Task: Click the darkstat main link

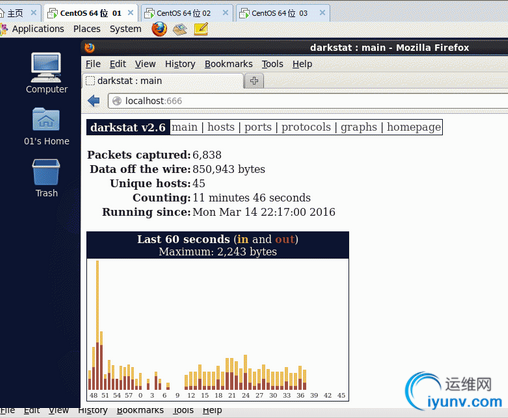Action: (x=184, y=127)
